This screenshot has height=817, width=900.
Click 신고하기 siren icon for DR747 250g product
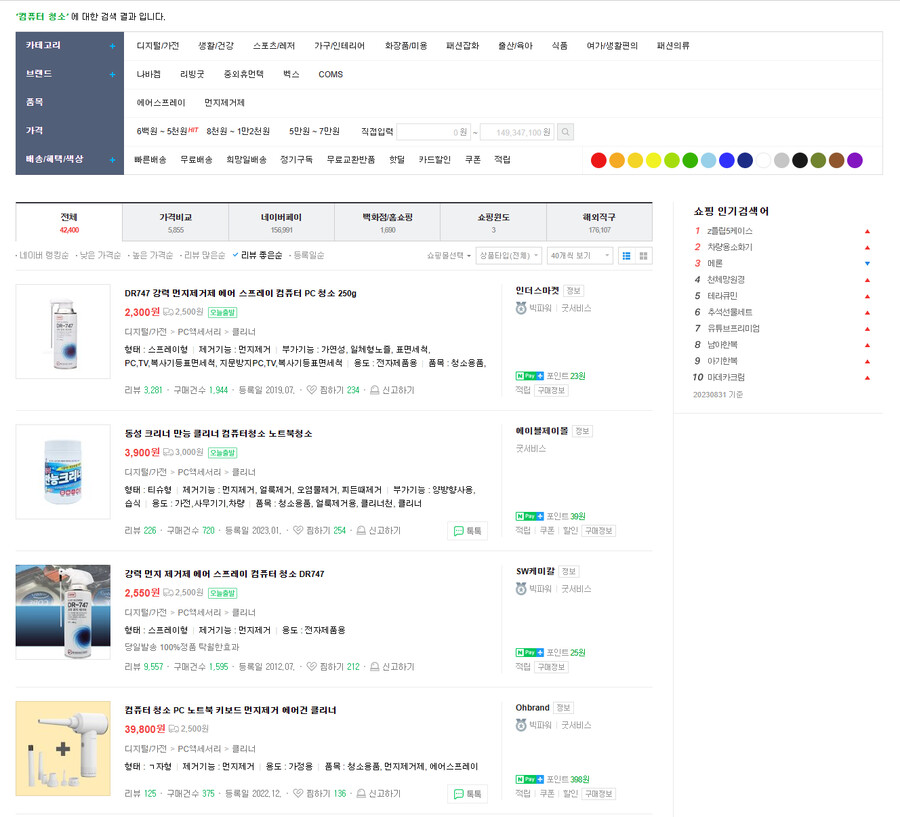pos(374,390)
